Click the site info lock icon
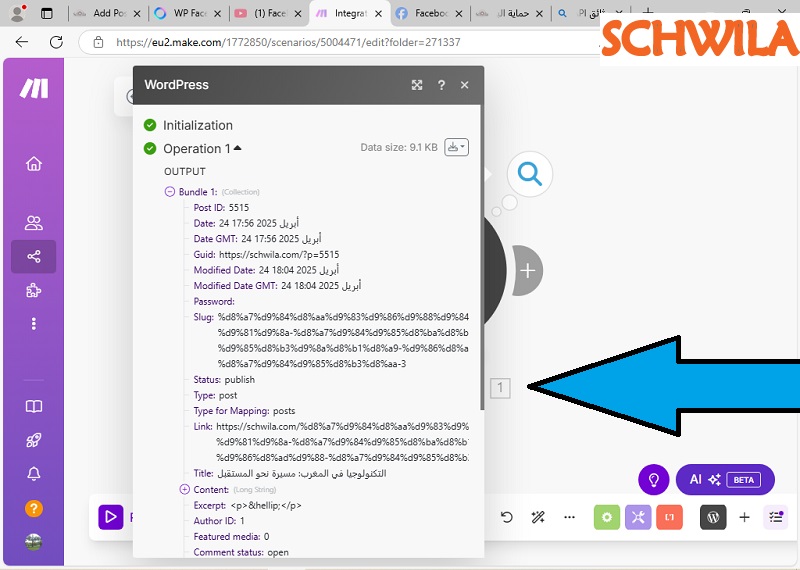 click(98, 42)
